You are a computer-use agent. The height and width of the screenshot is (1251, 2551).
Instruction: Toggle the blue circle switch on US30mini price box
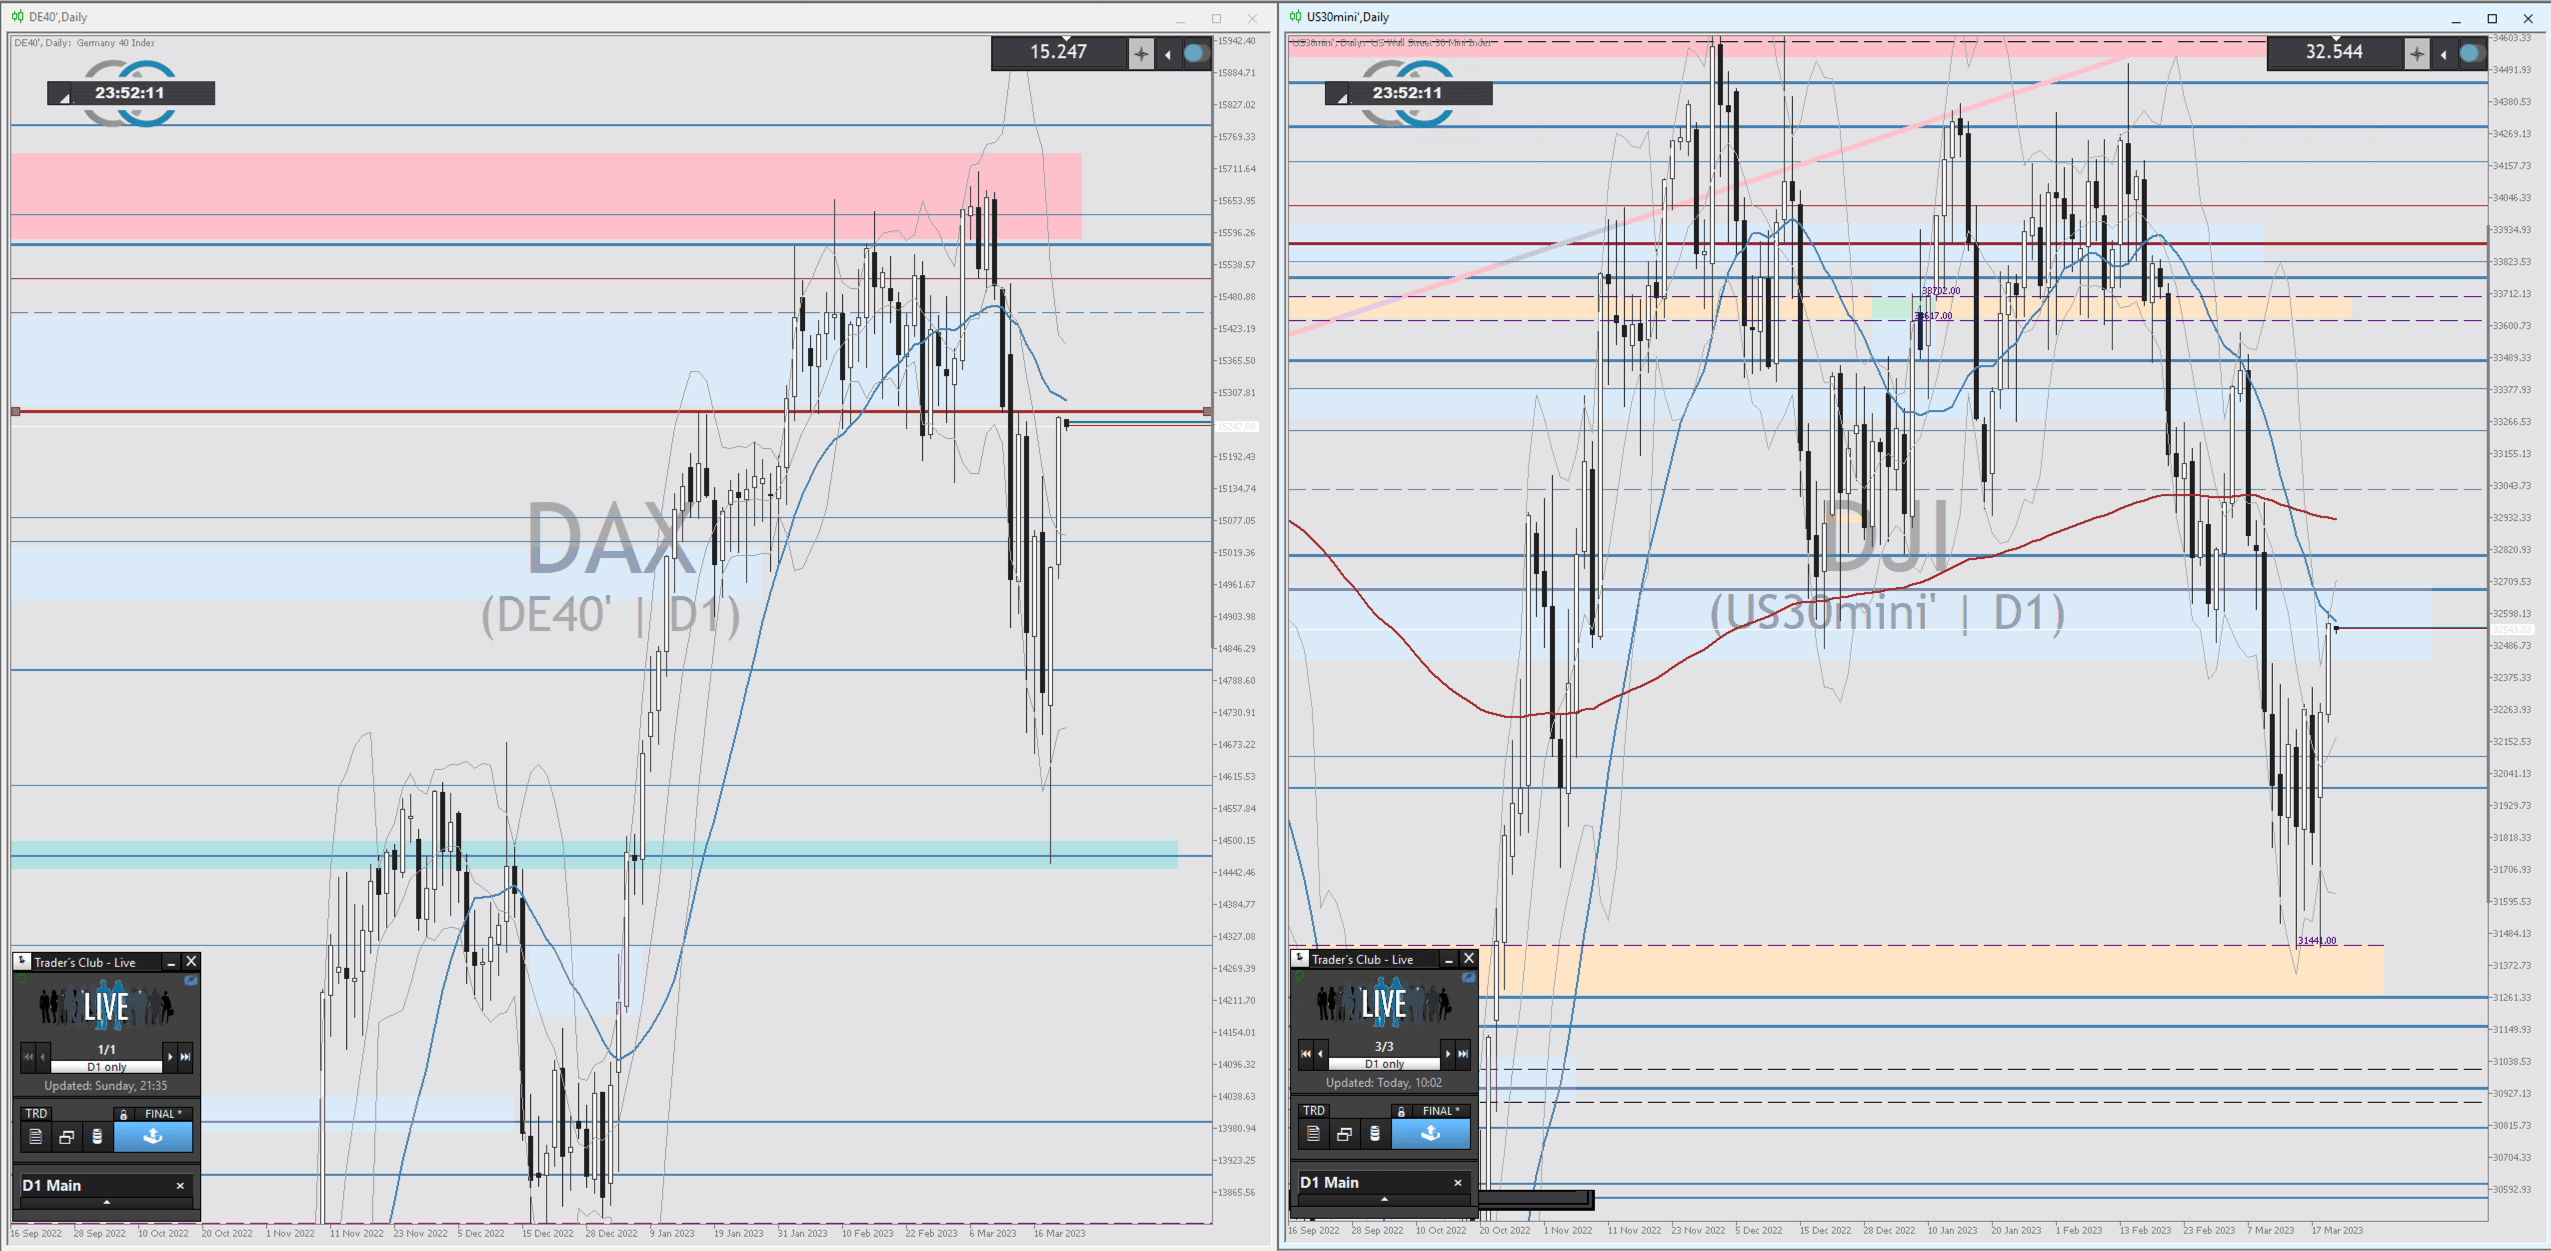coord(2471,54)
